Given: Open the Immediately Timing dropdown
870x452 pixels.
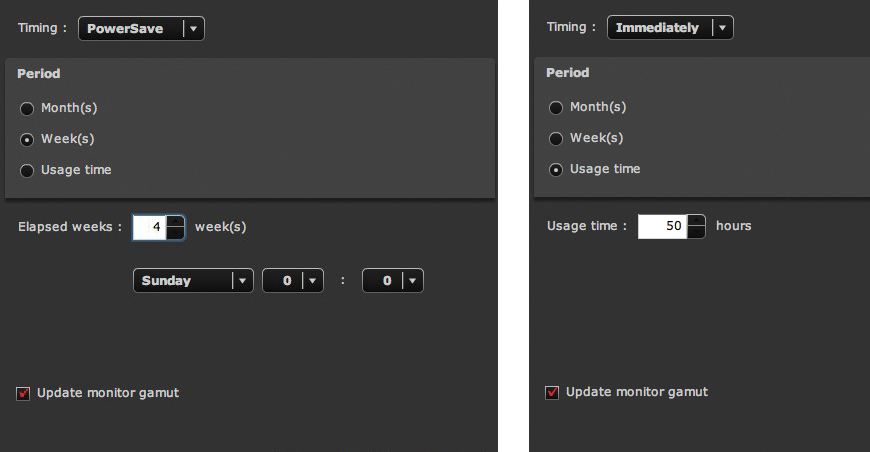Looking at the screenshot, I should tap(670, 28).
